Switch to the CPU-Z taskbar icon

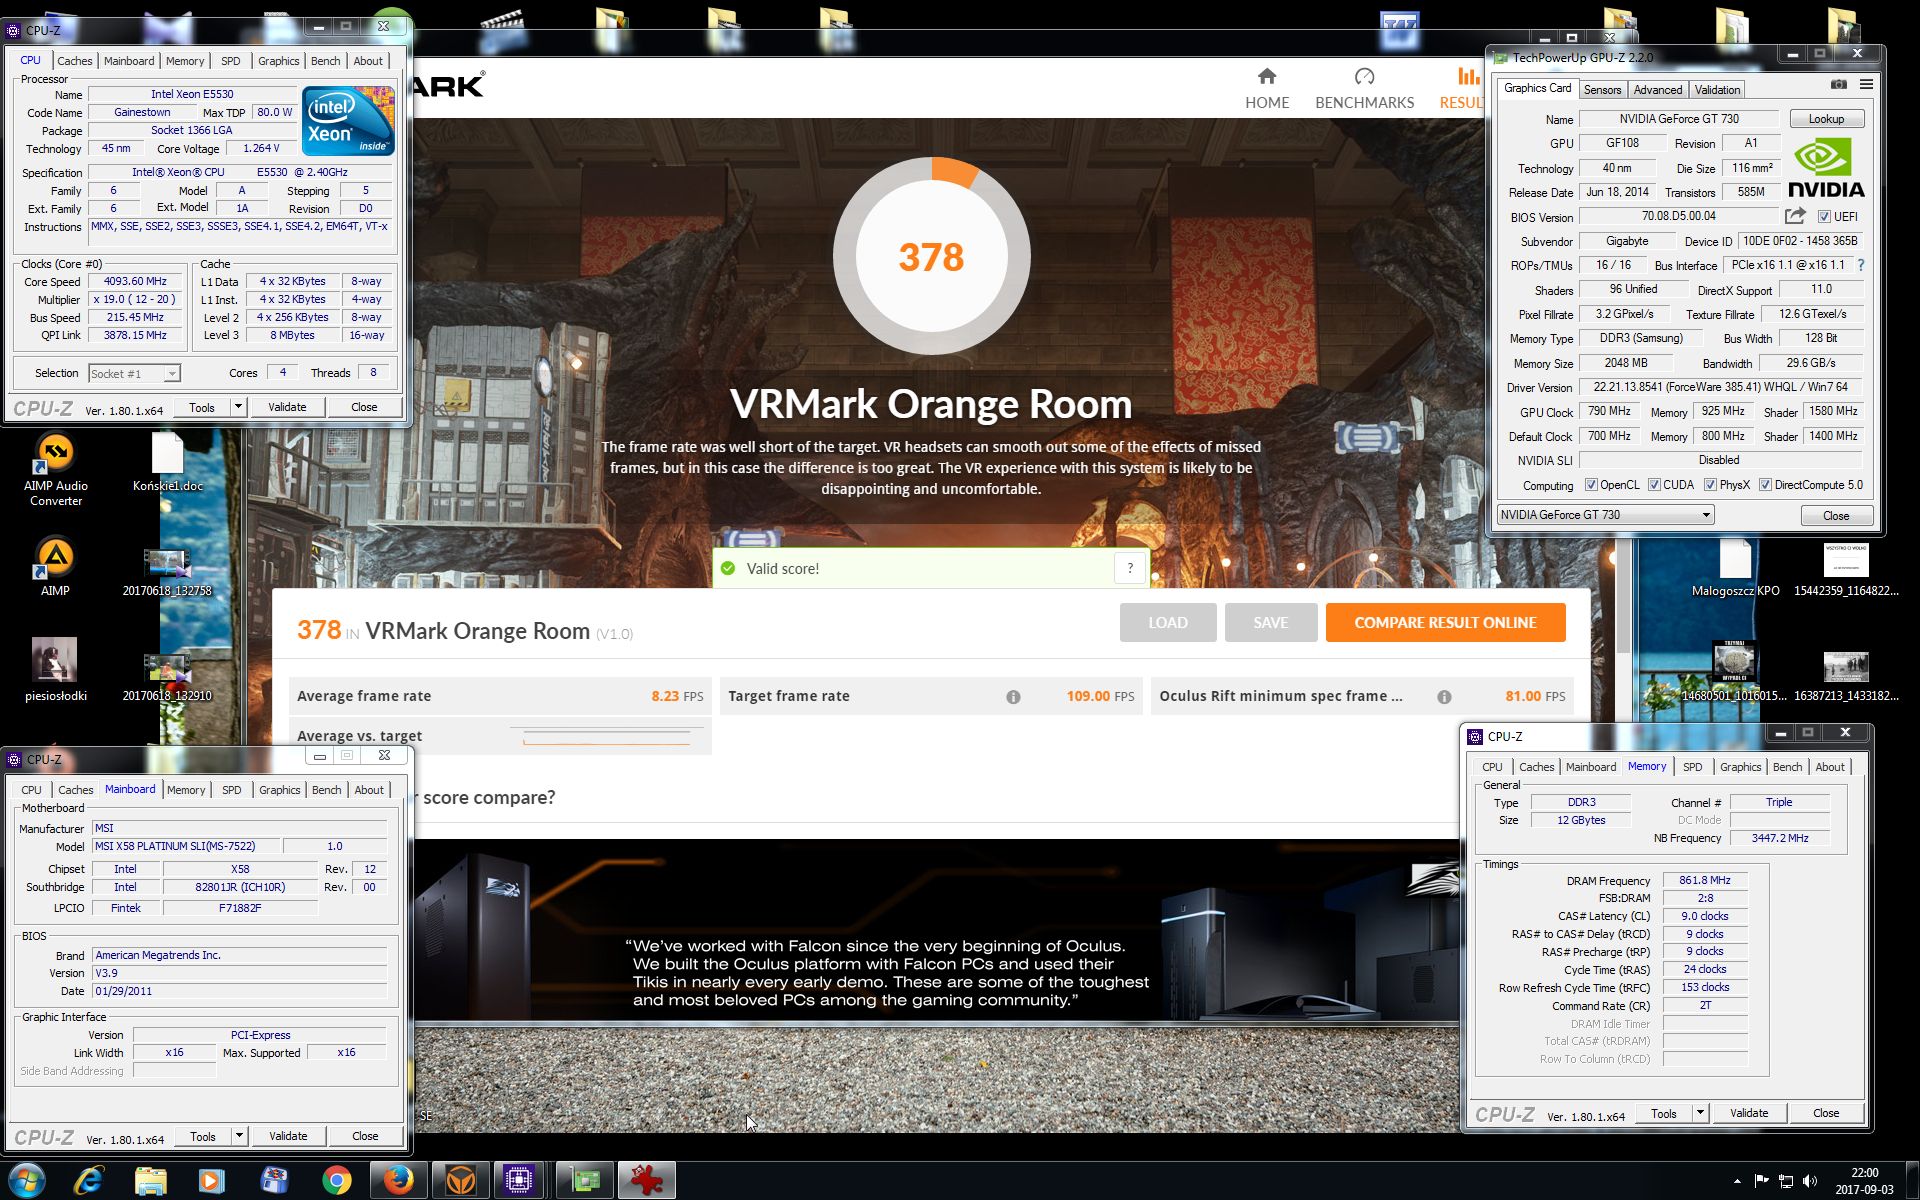tap(519, 1181)
